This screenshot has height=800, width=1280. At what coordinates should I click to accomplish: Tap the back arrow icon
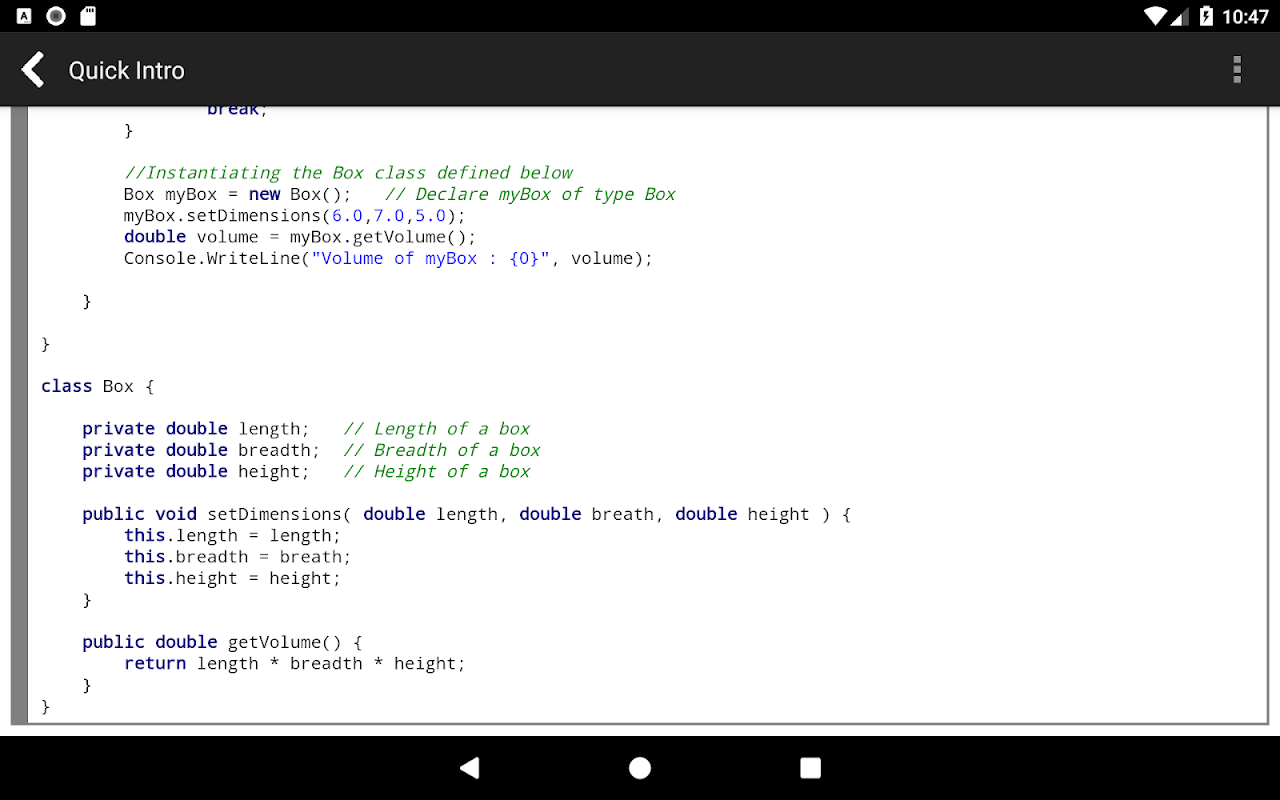33,70
